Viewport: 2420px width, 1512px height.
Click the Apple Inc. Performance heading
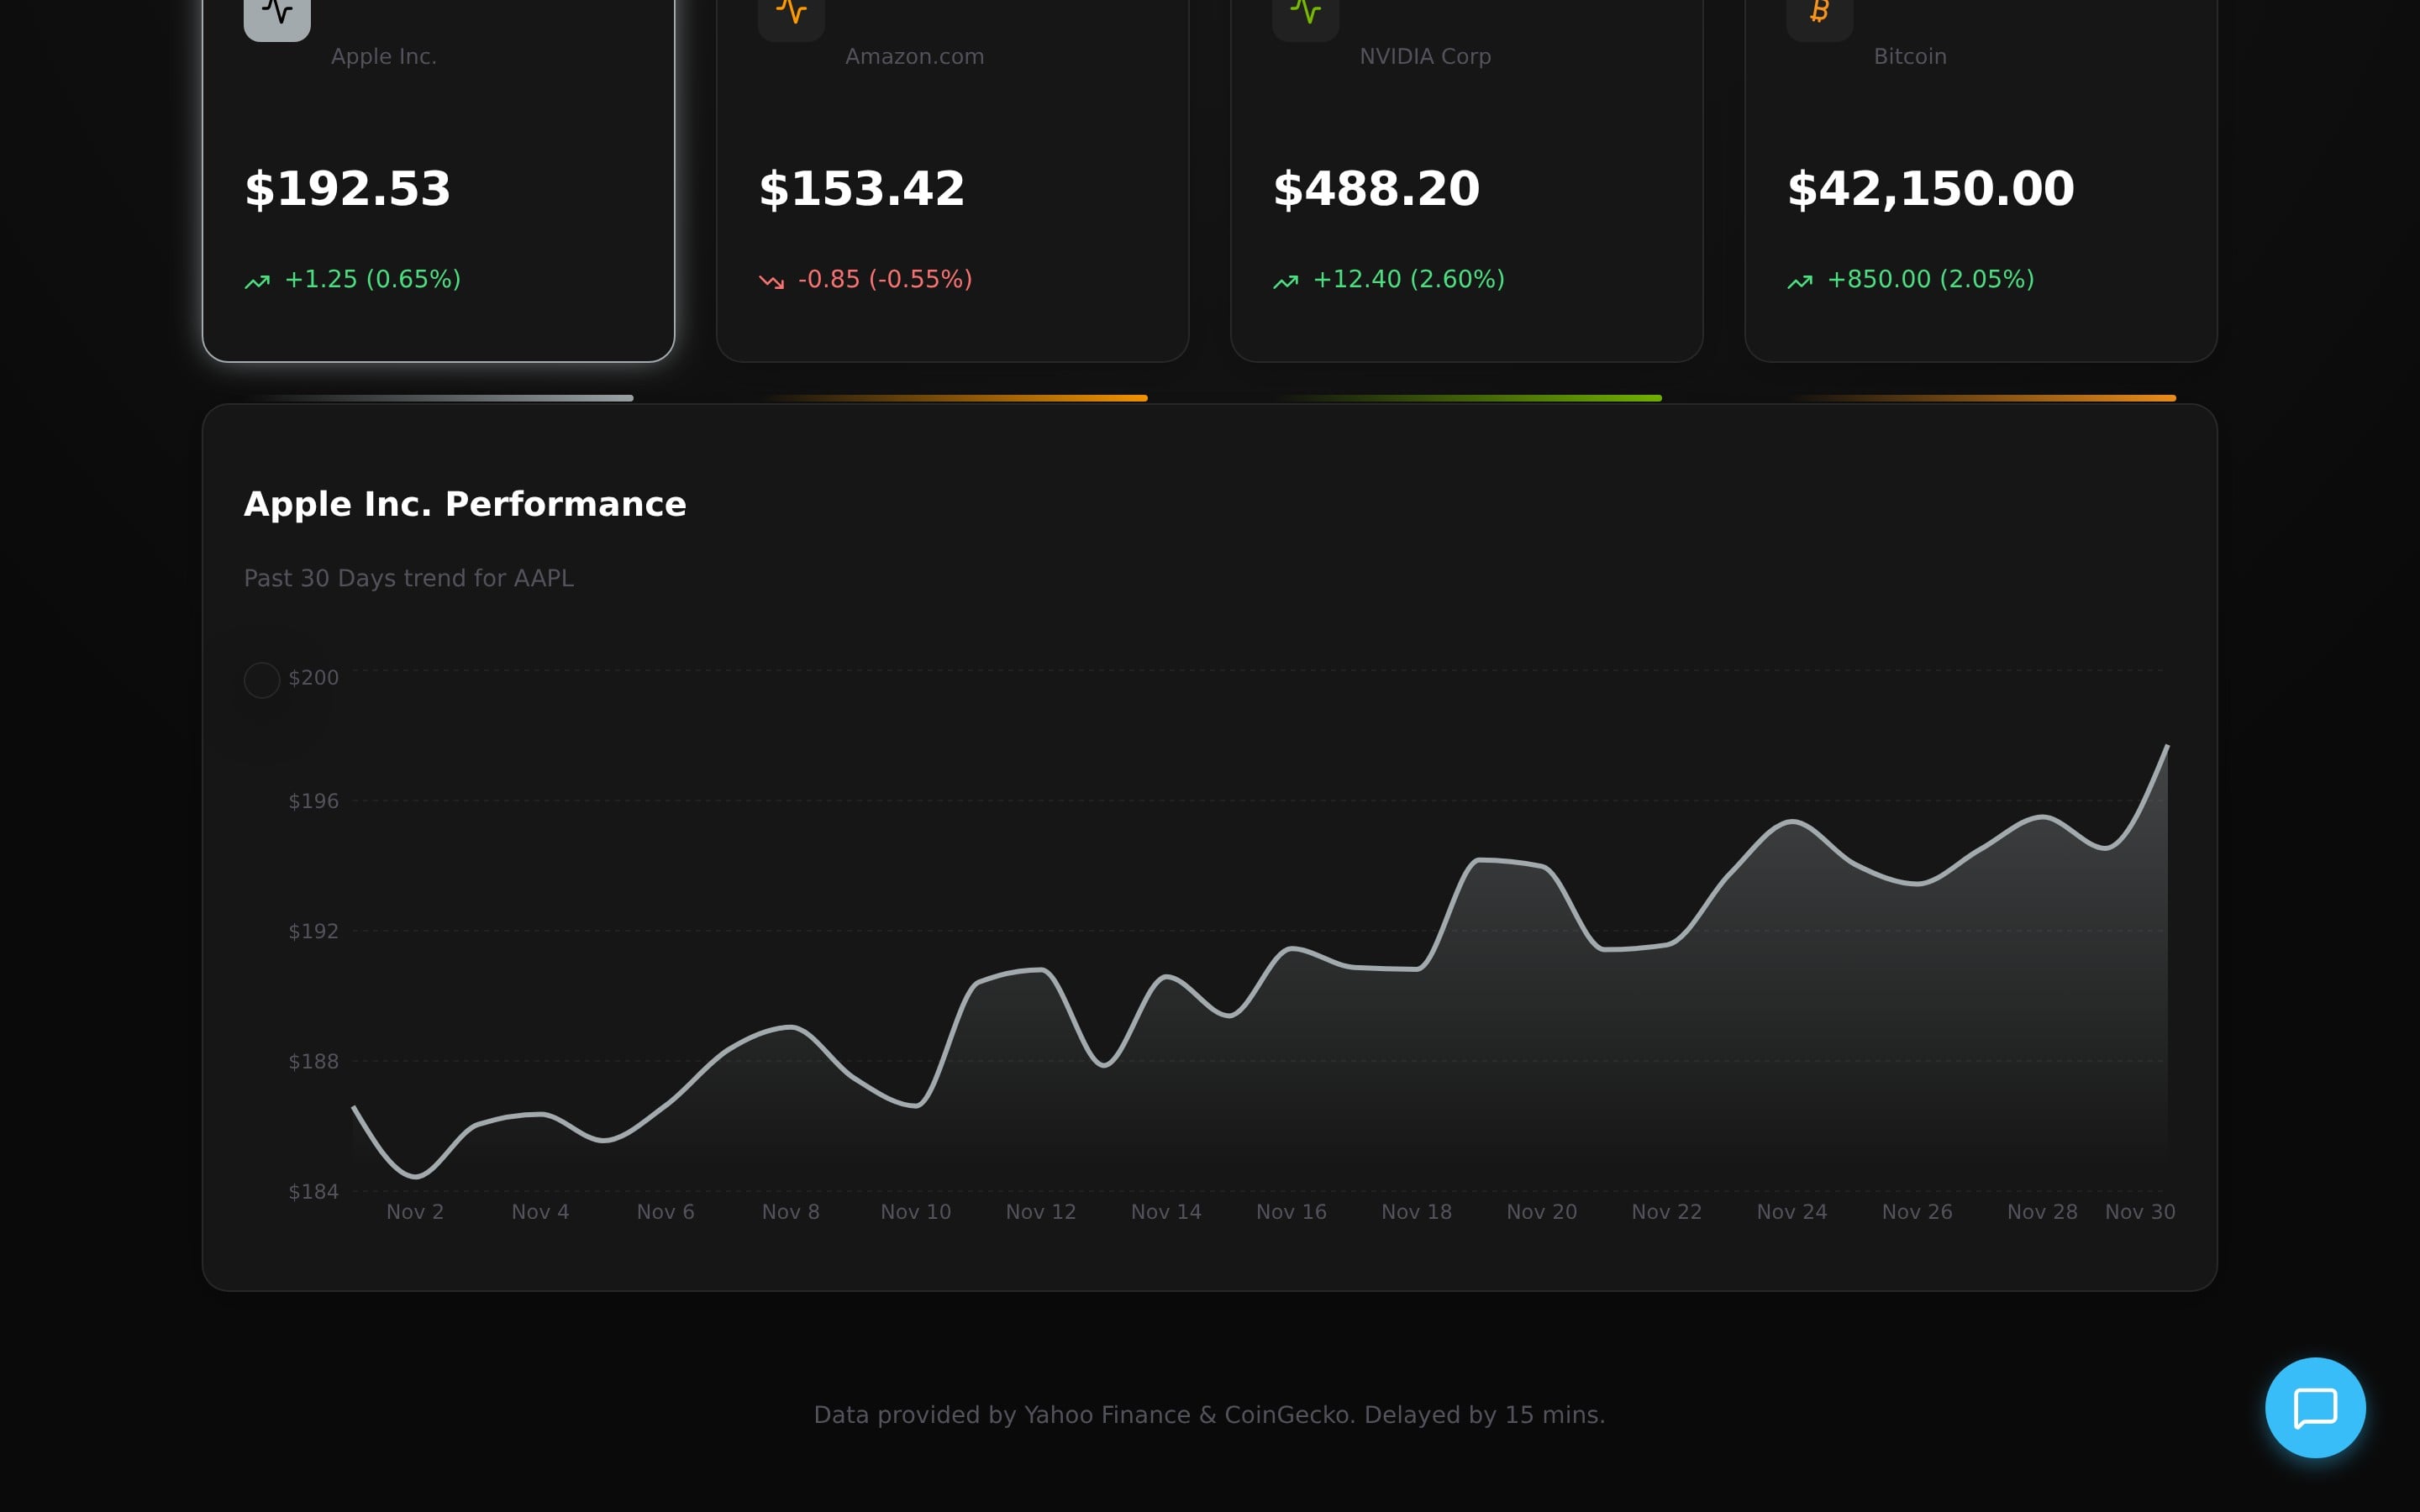(465, 504)
